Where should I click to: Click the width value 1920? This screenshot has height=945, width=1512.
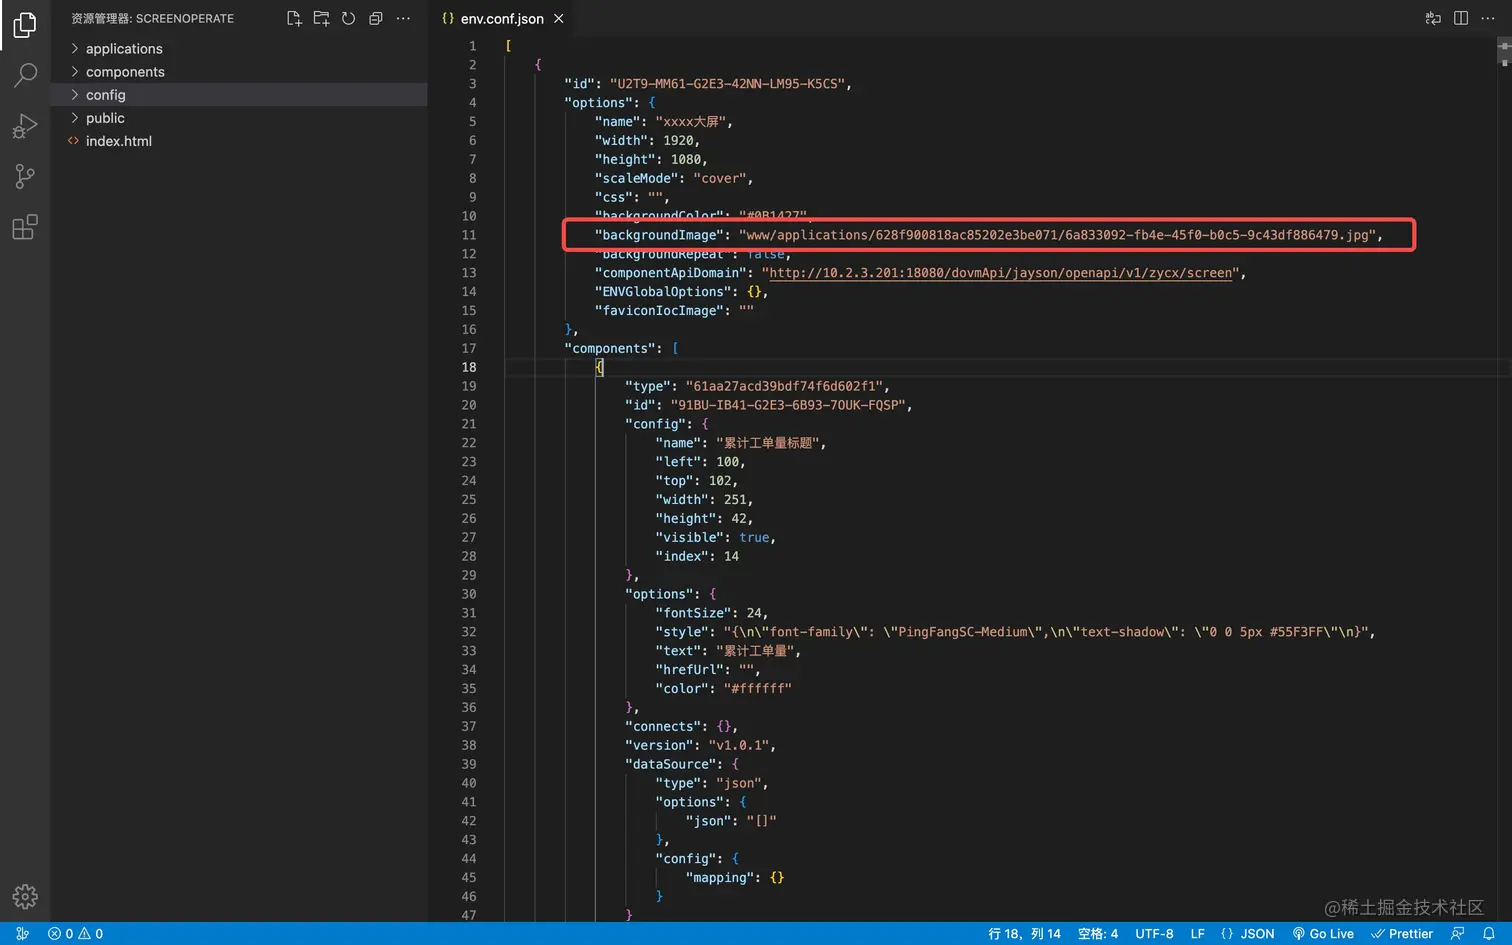678,141
